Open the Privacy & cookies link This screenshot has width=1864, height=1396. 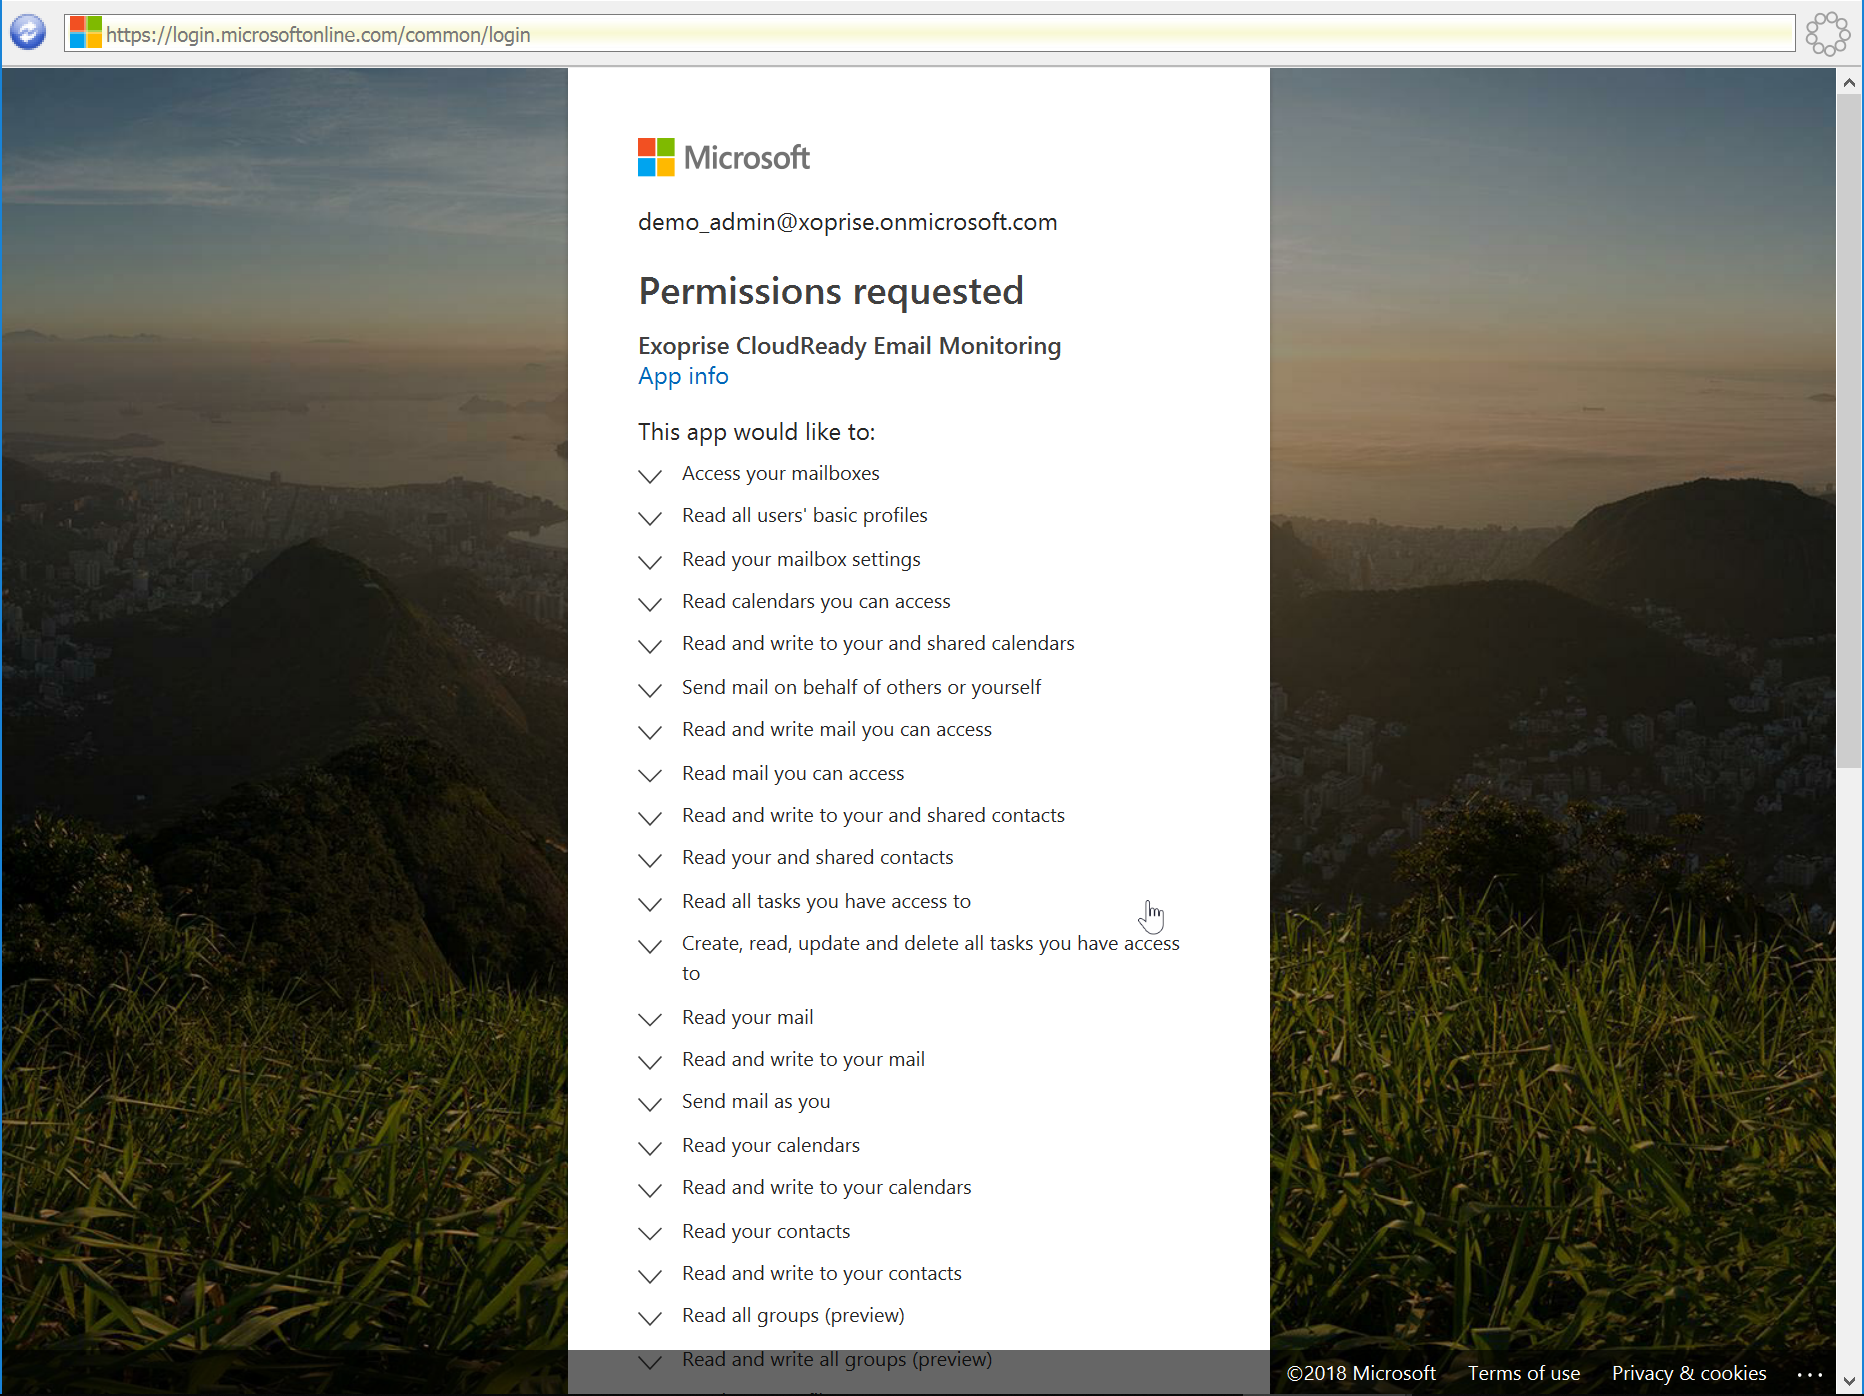click(1689, 1373)
